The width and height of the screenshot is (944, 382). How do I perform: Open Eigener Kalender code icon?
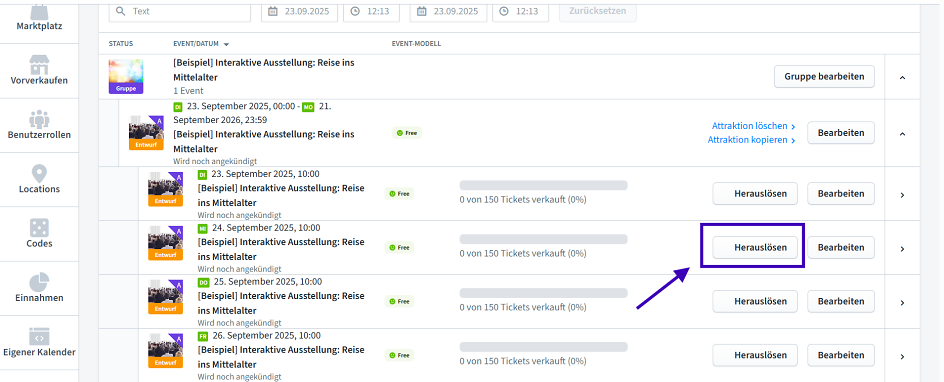(39, 336)
